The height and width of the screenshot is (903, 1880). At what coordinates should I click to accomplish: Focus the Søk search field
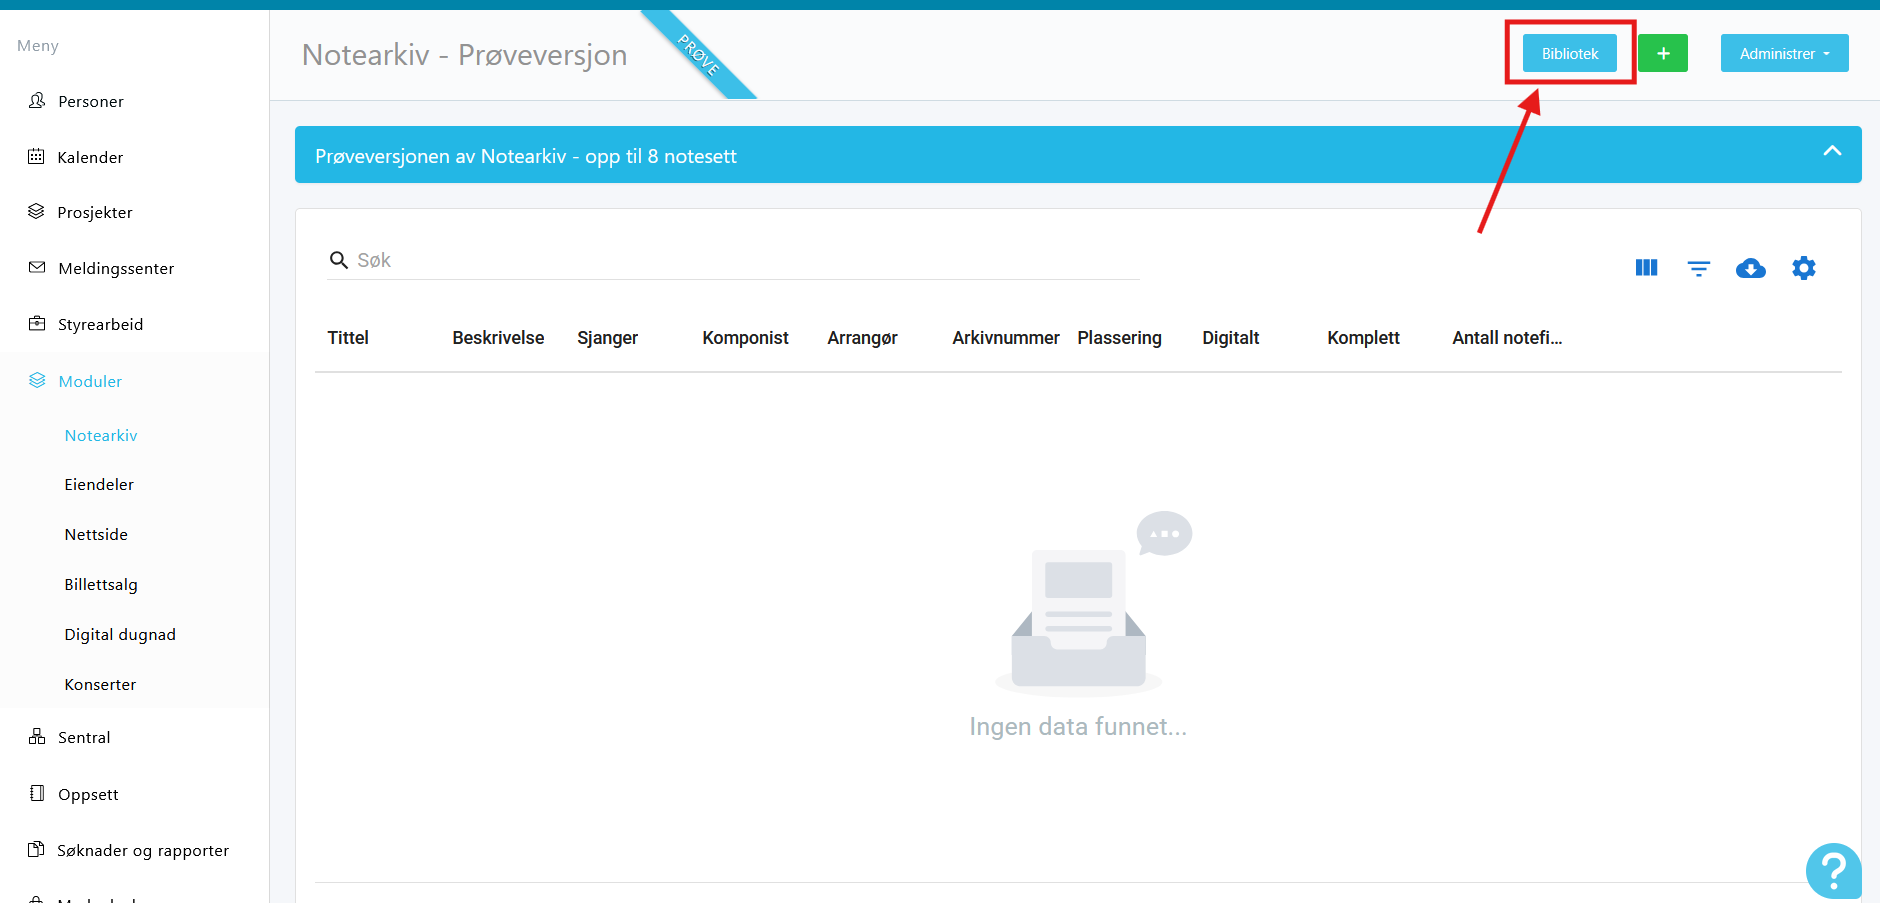pyautogui.click(x=740, y=261)
